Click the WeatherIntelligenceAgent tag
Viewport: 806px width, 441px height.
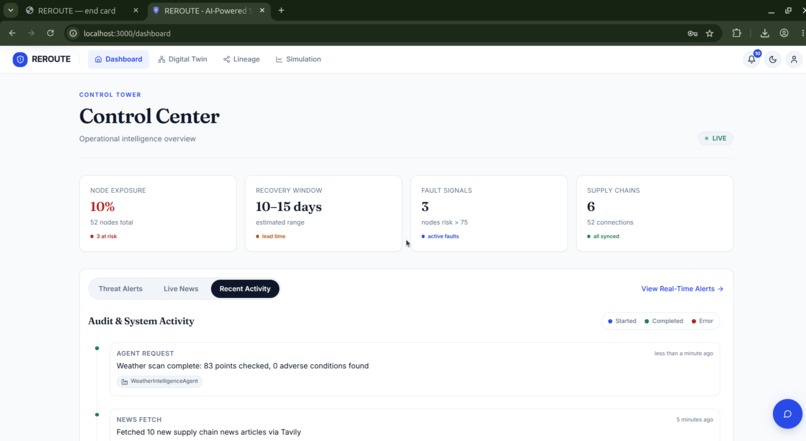click(159, 381)
